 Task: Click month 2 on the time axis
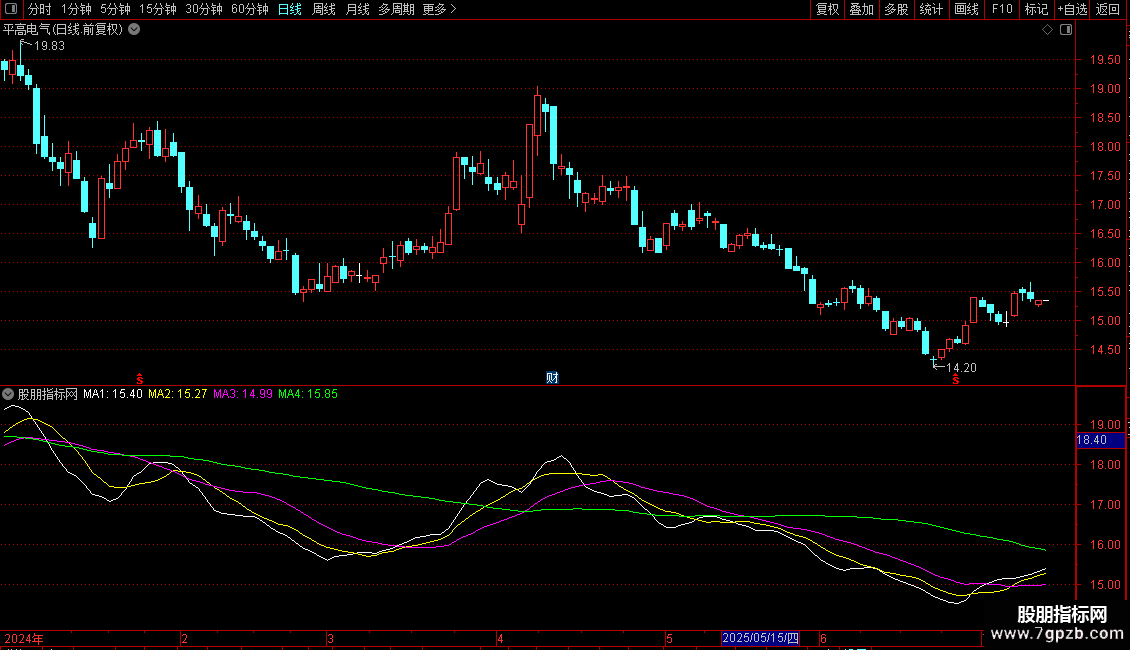pos(184,639)
